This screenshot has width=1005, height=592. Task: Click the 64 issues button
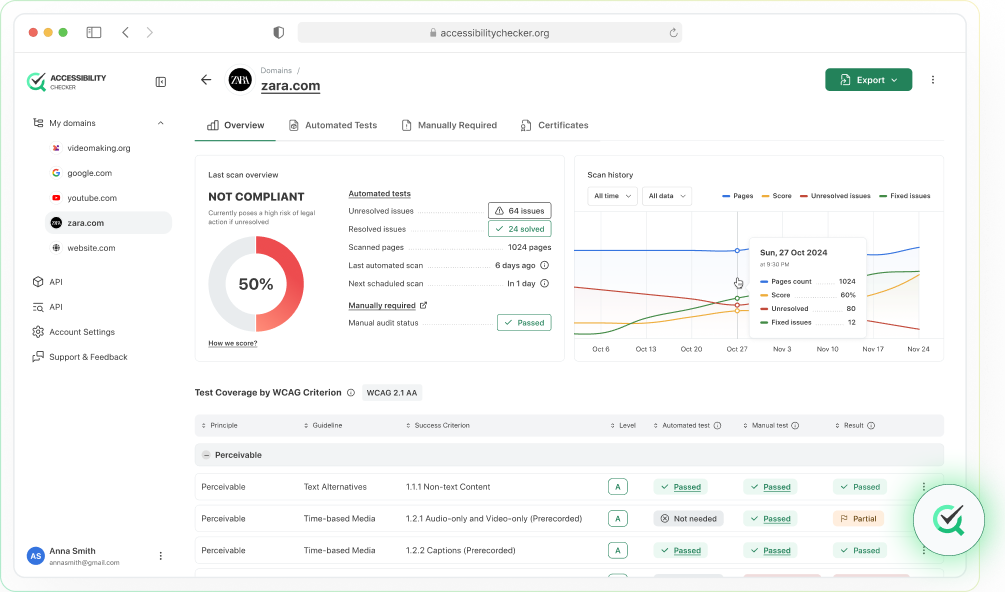coord(520,211)
